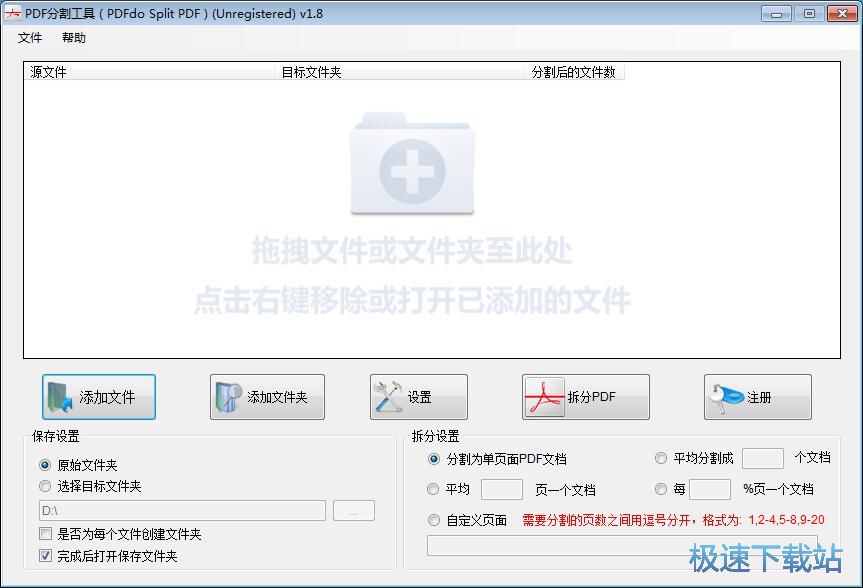Image resolution: width=863 pixels, height=588 pixels.
Task: Click the PDF app icon in title bar
Action: pos(13,14)
